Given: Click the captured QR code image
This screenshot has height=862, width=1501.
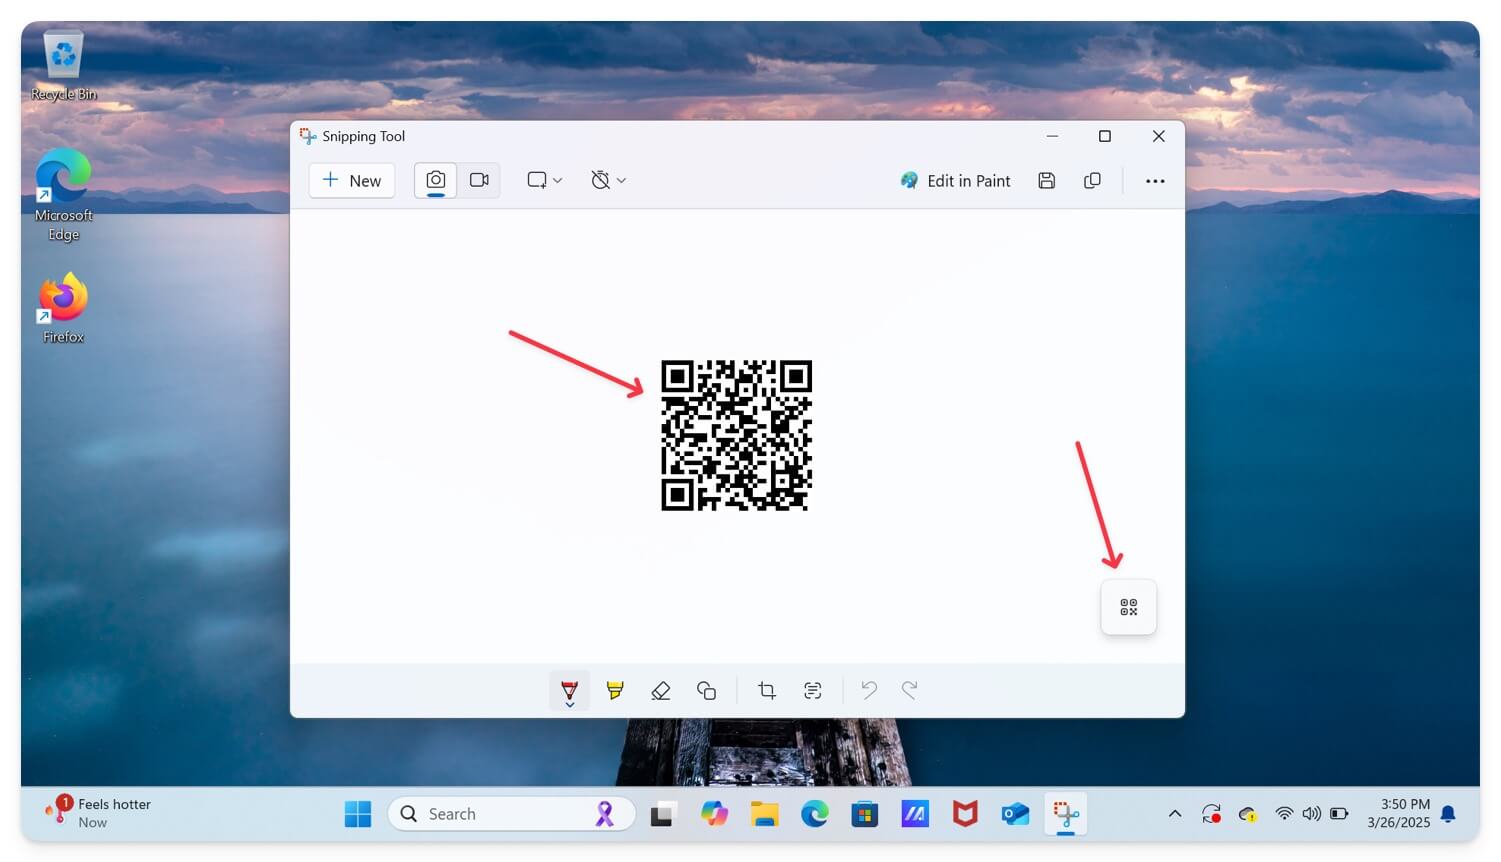Looking at the screenshot, I should 737,436.
